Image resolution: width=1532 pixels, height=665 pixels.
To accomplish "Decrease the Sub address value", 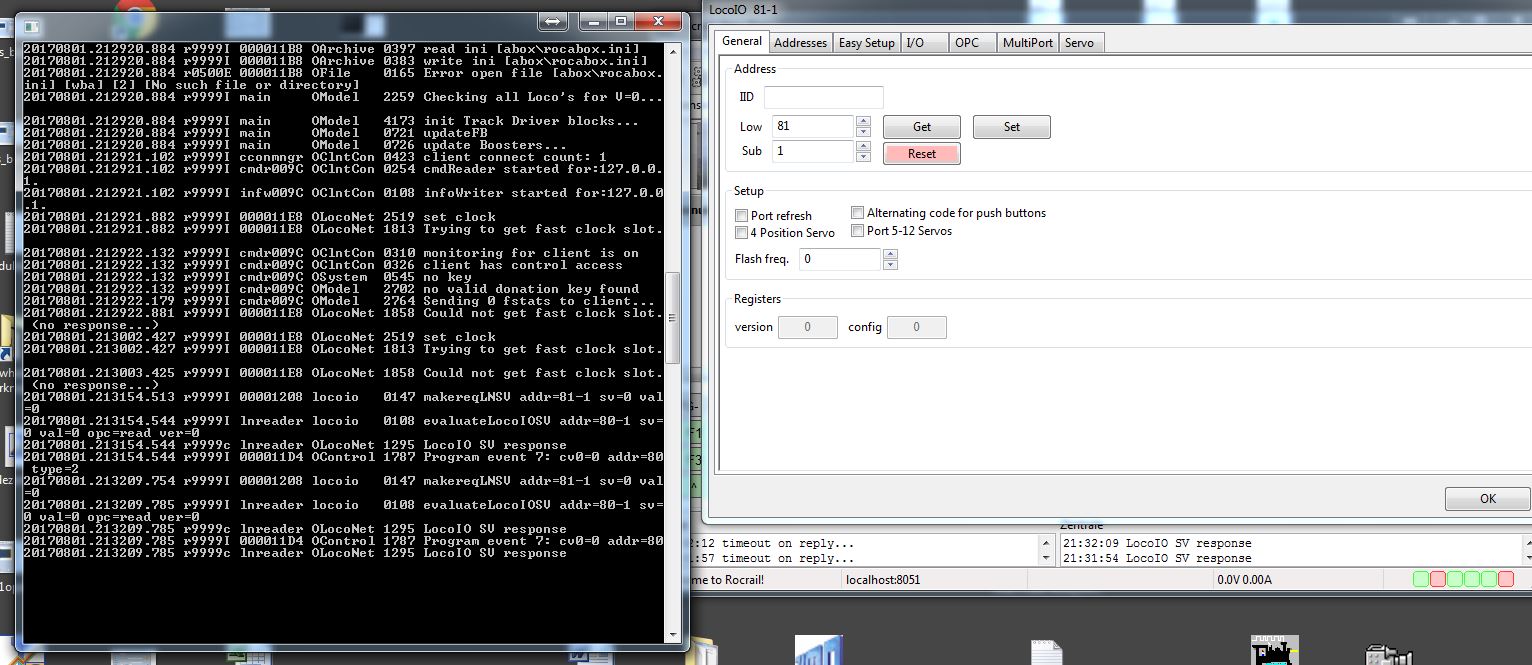I will pos(864,157).
